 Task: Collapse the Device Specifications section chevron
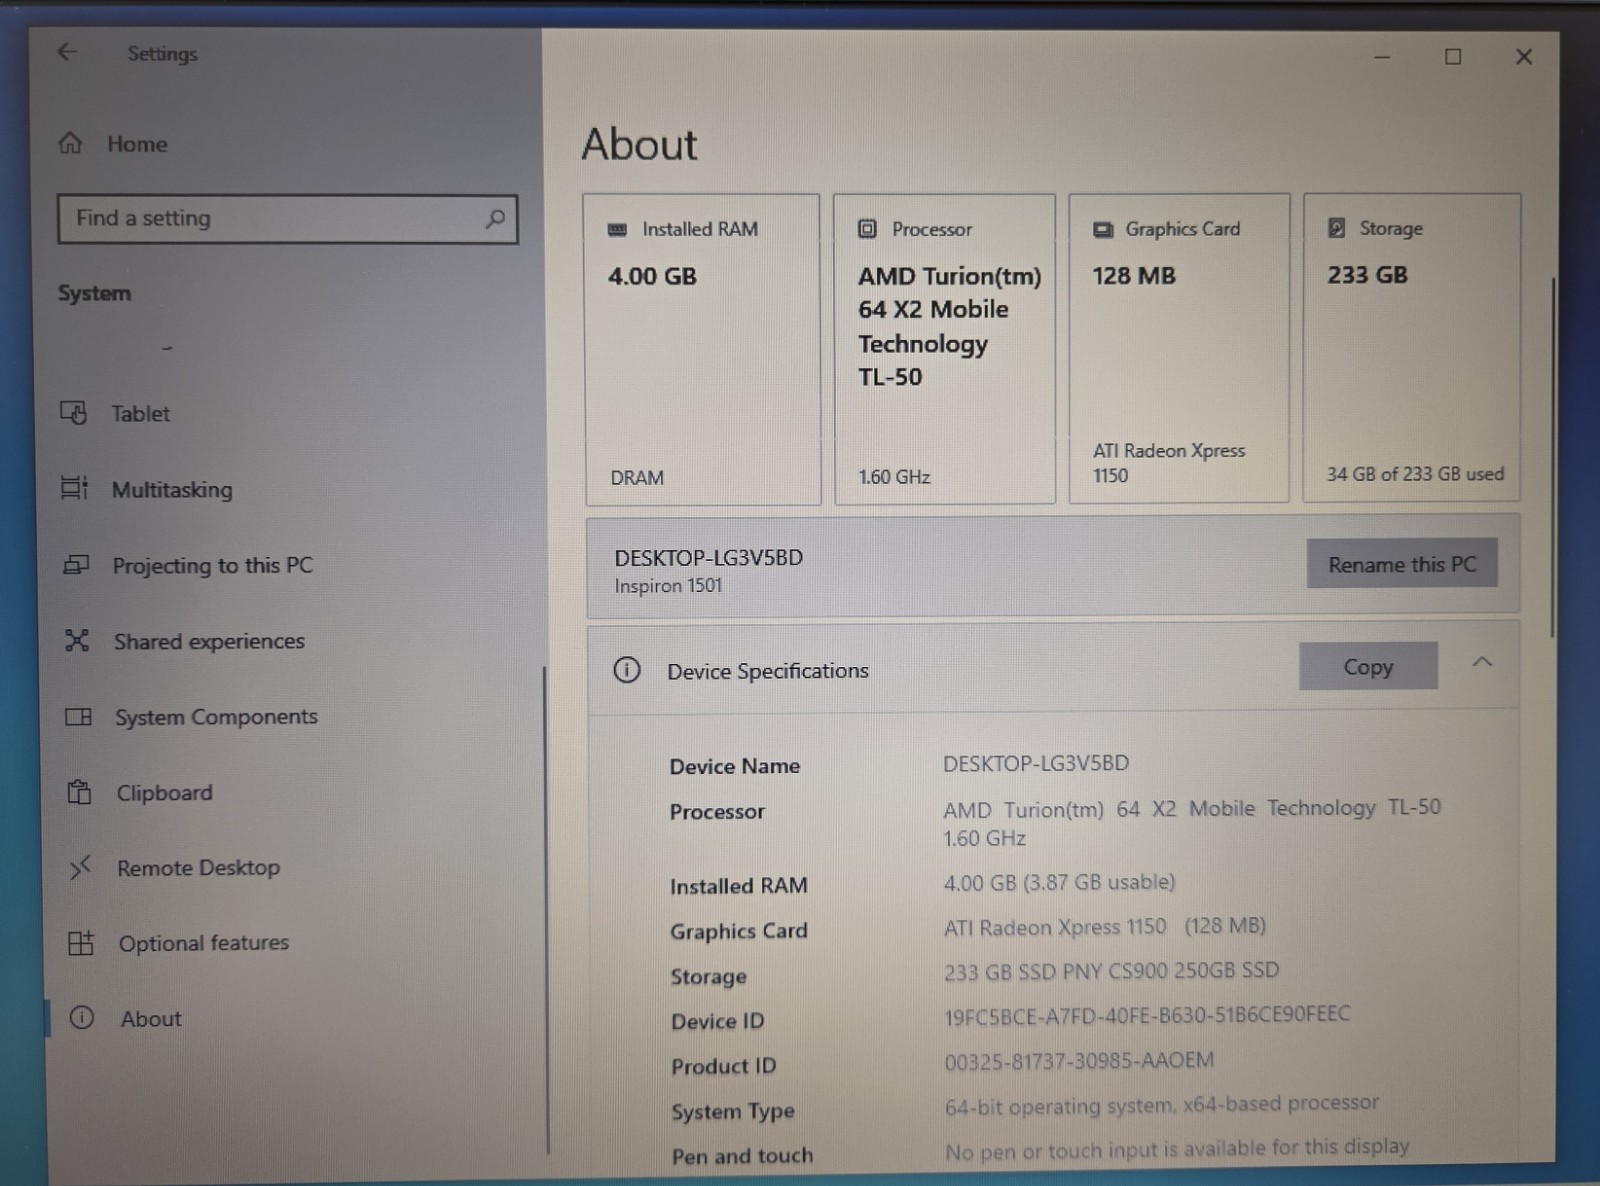point(1482,662)
